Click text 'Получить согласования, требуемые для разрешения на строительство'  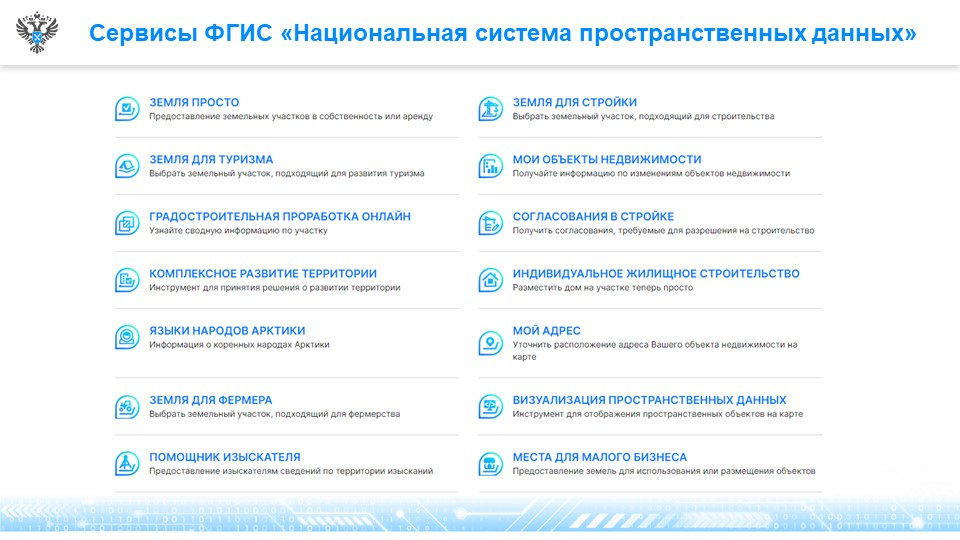664,230
